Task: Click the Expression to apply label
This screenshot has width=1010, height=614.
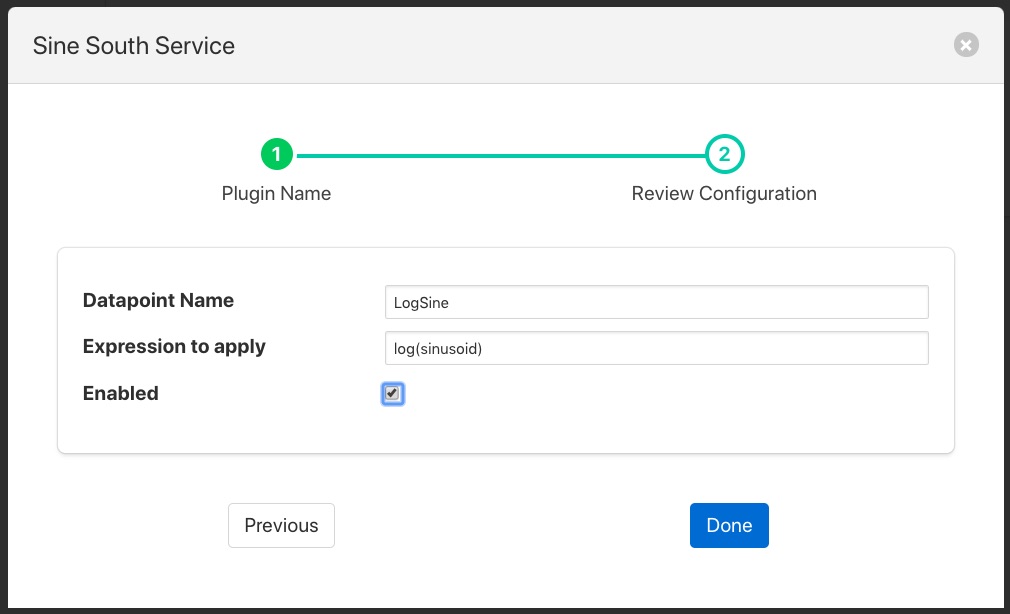Action: coord(174,347)
